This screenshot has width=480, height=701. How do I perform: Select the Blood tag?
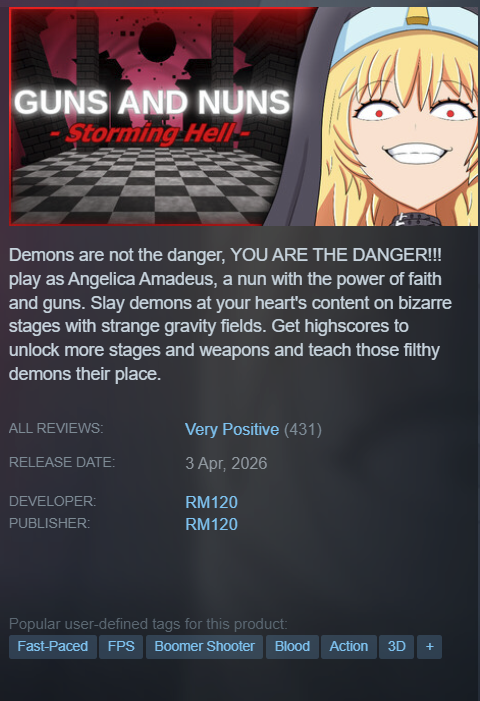[292, 646]
